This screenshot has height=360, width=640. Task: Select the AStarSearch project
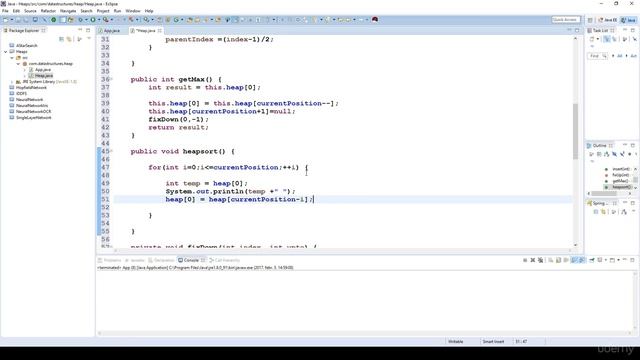27,46
